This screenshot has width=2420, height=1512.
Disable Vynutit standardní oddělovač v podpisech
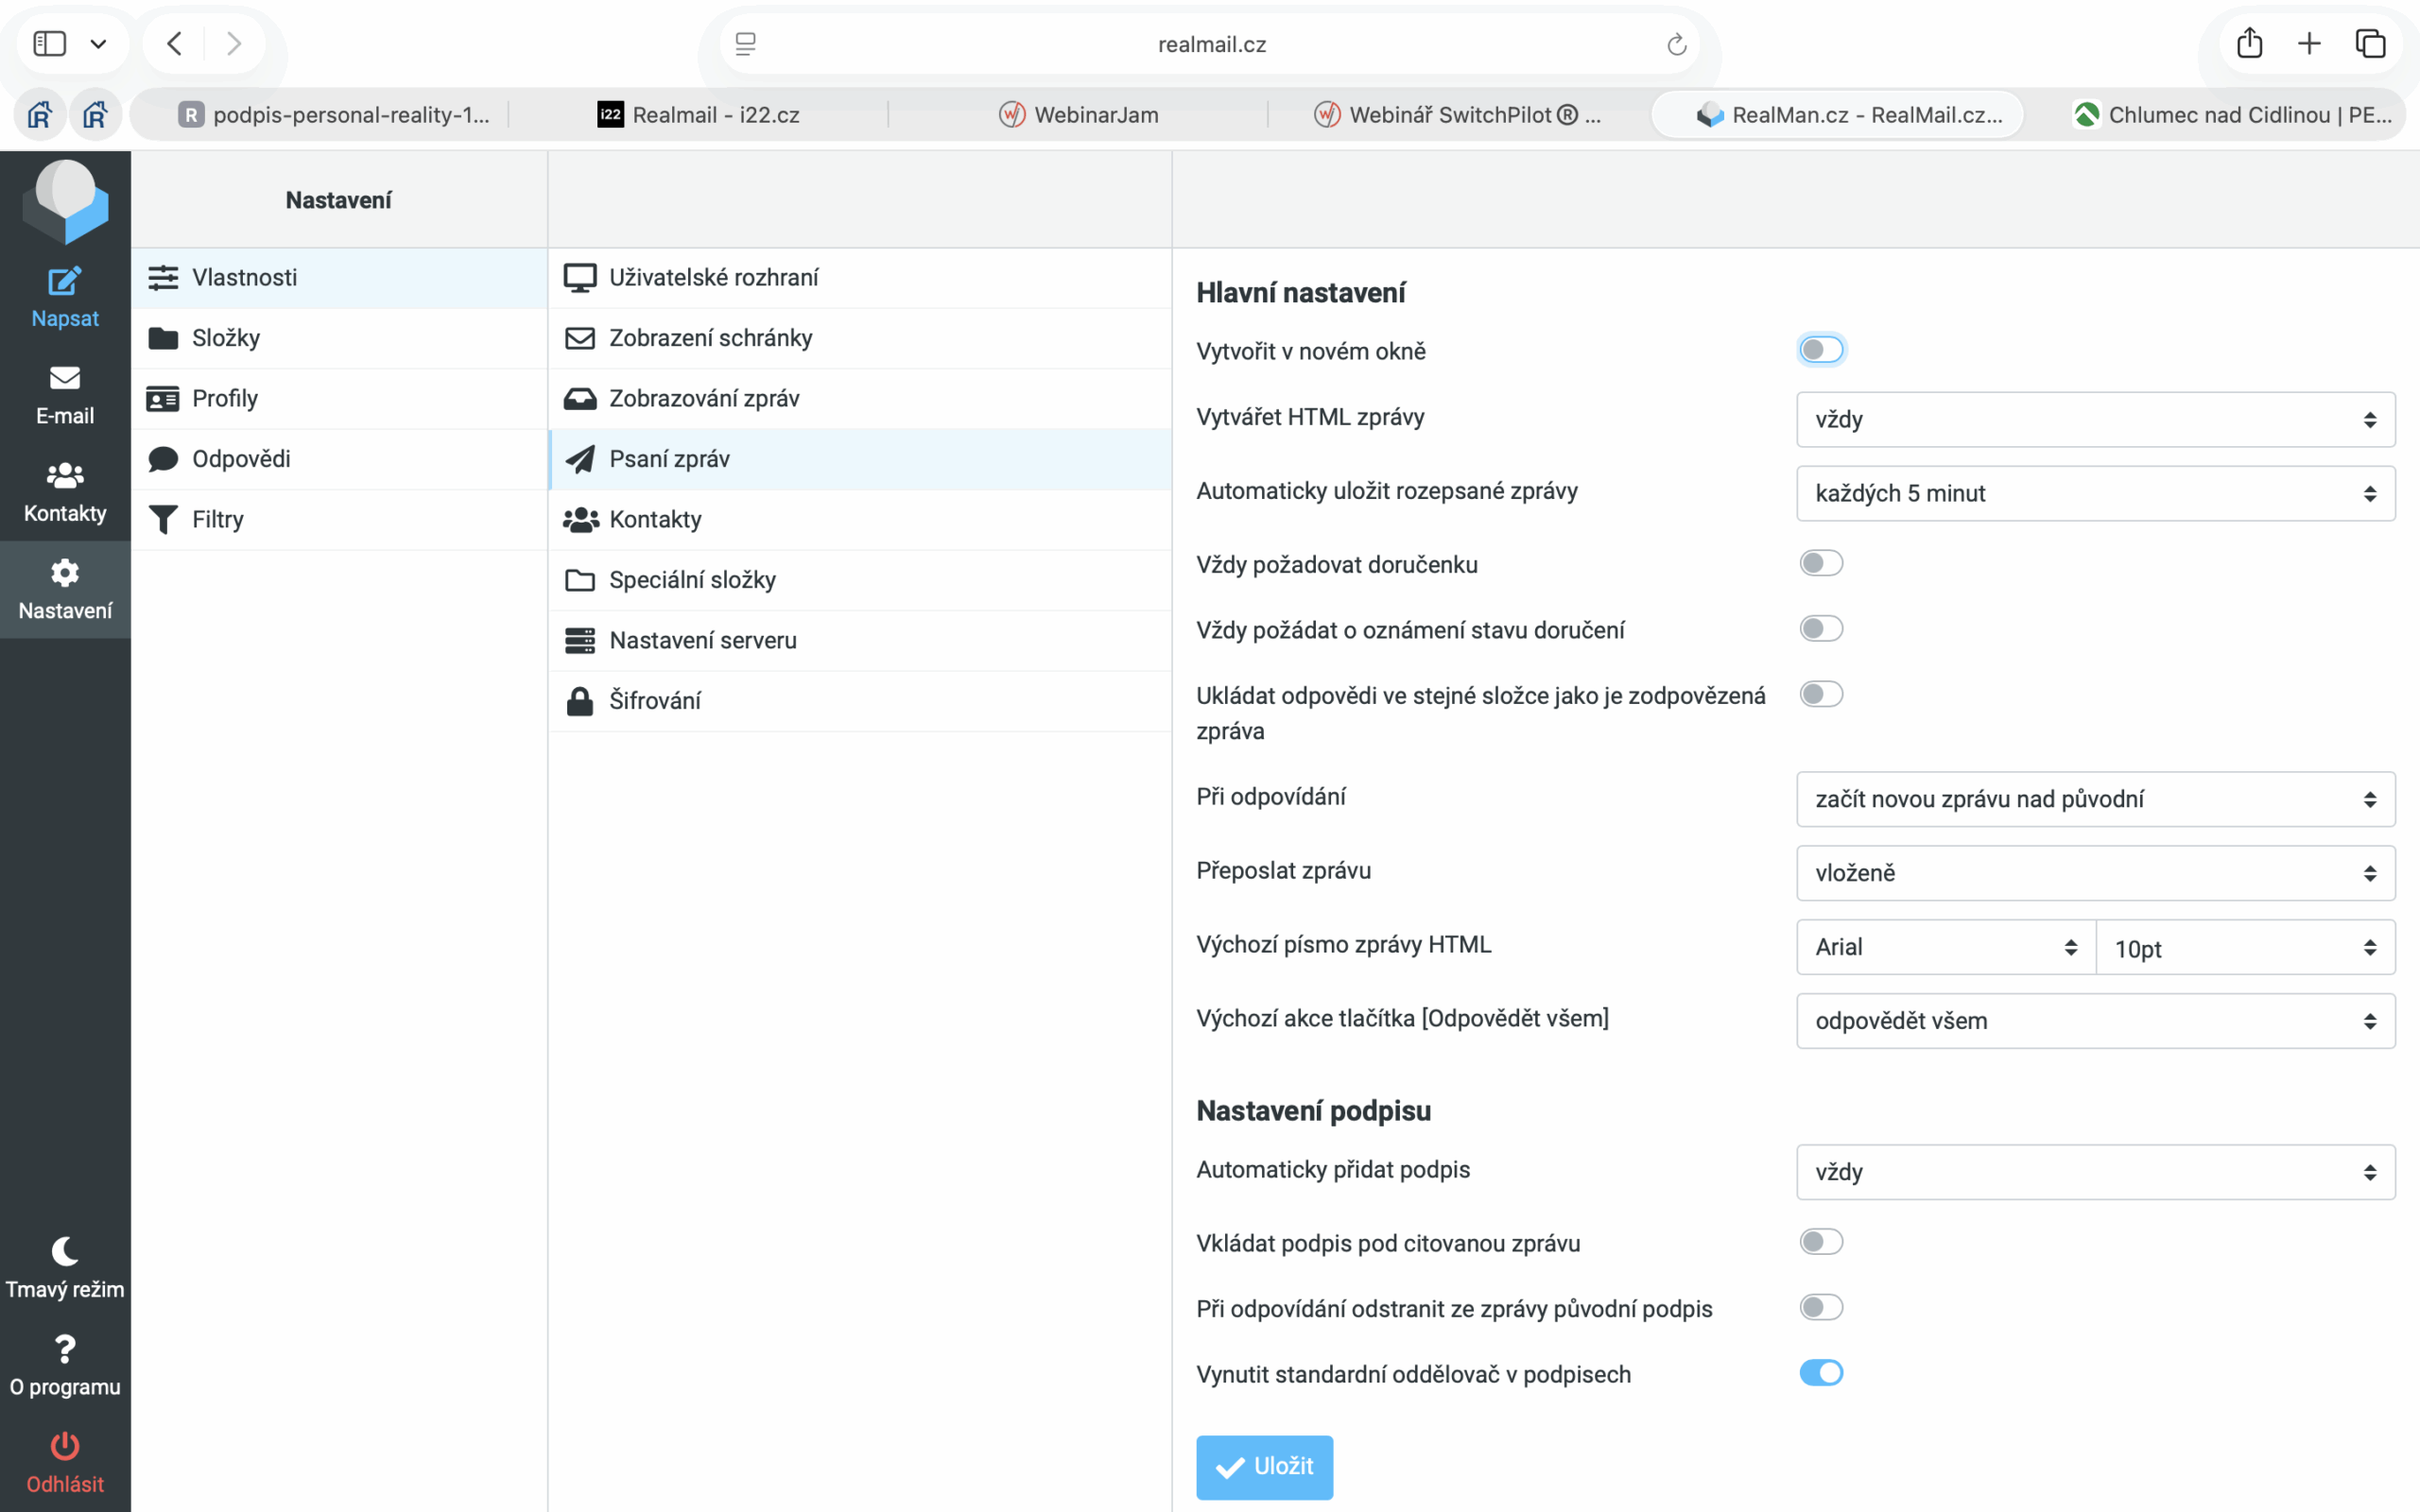coord(1821,1373)
